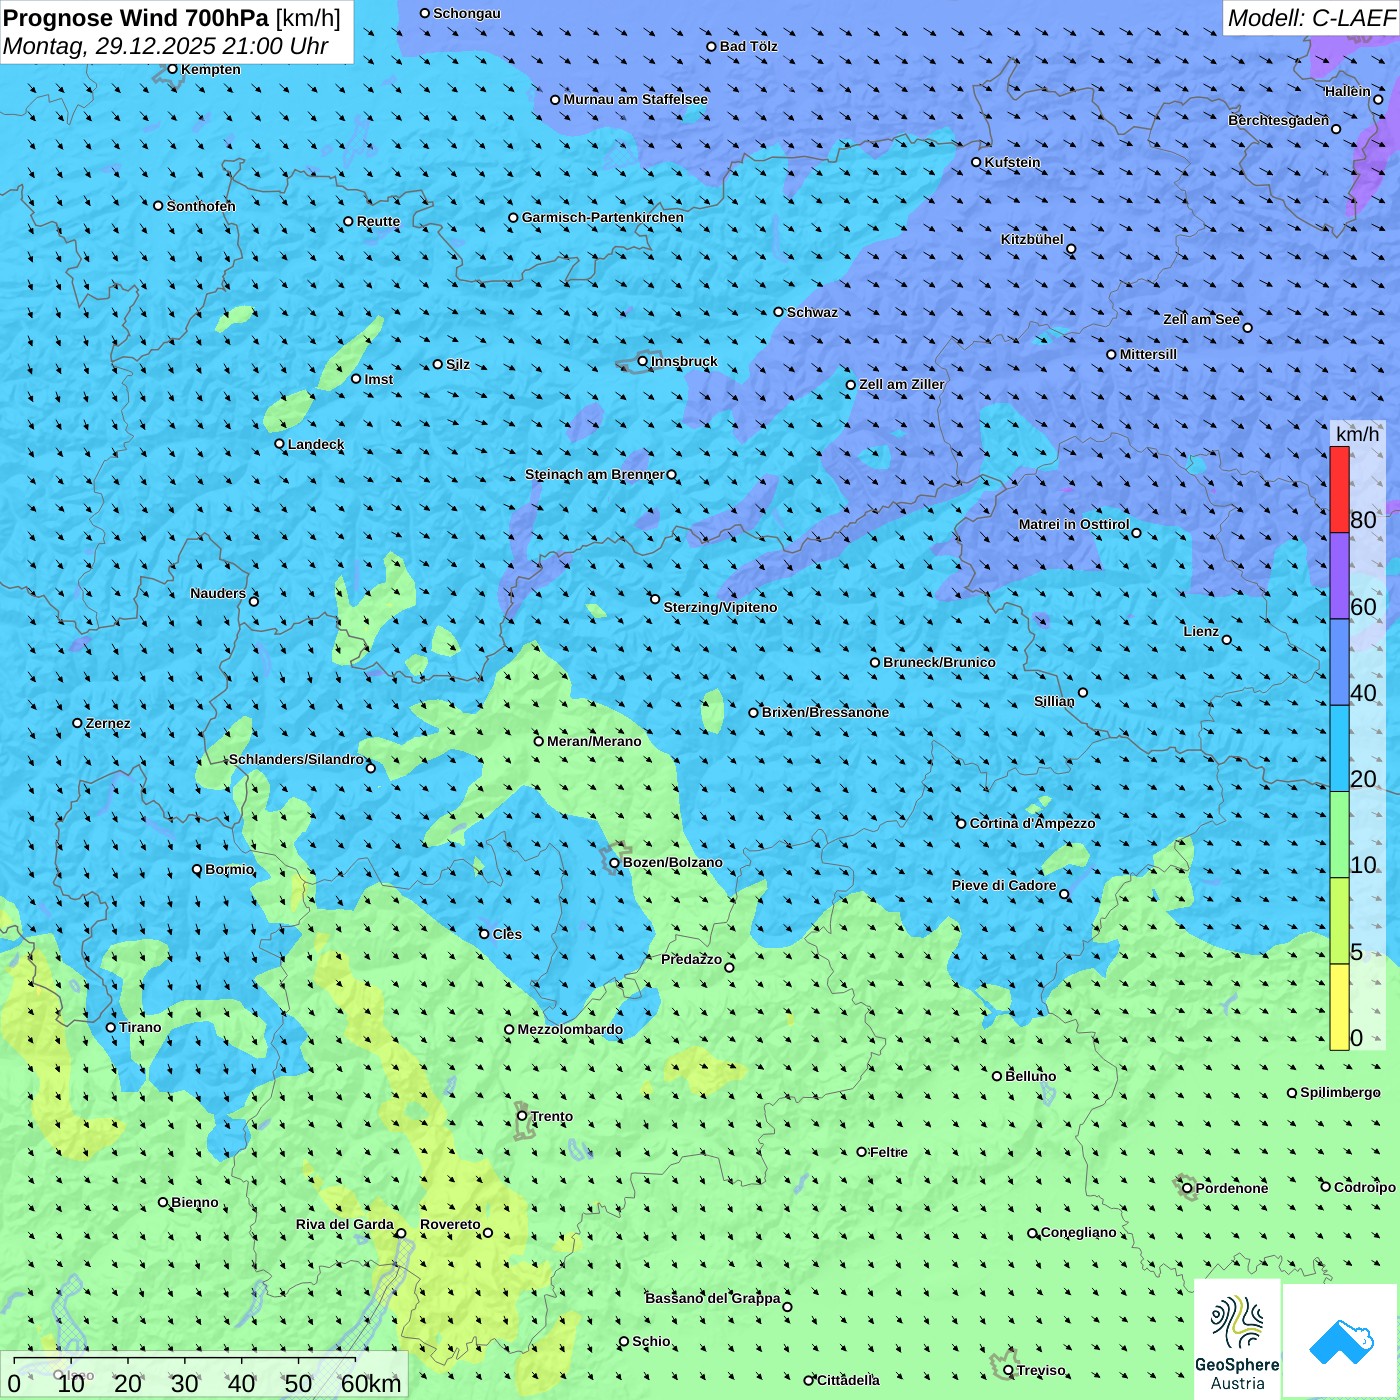
Task: Click the Lienz location dot
Action: pos(1227,640)
